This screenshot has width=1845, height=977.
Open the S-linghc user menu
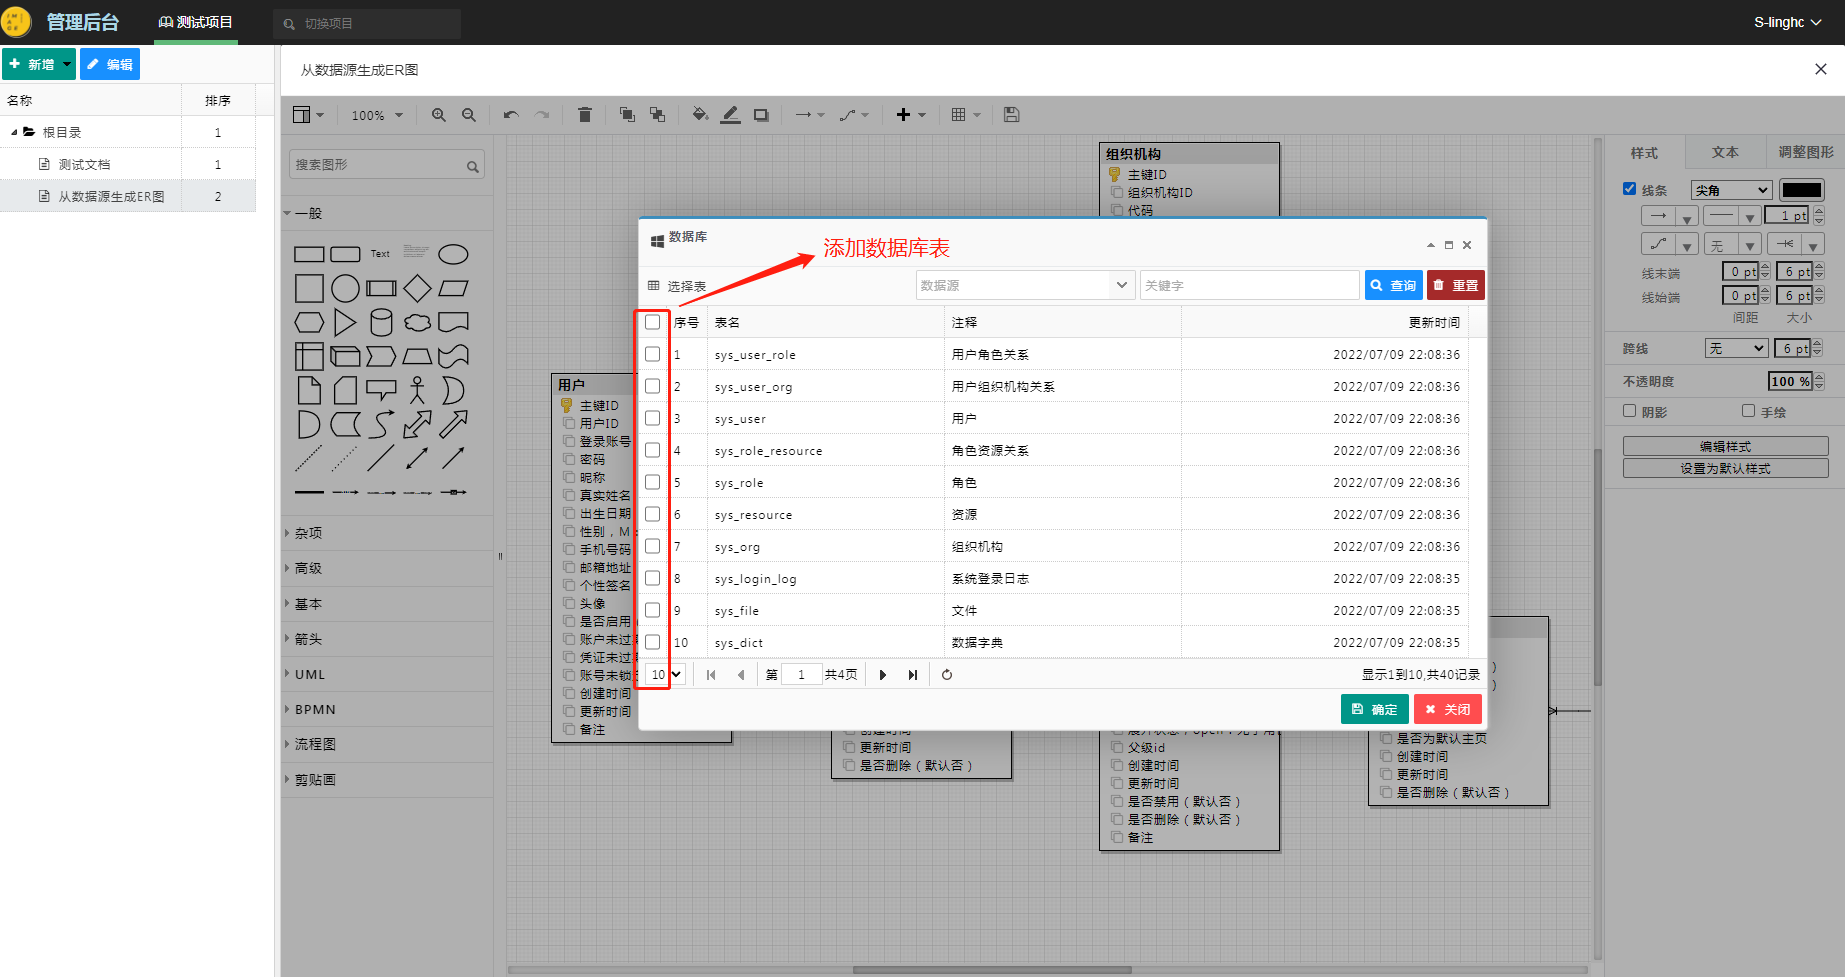(x=1788, y=22)
